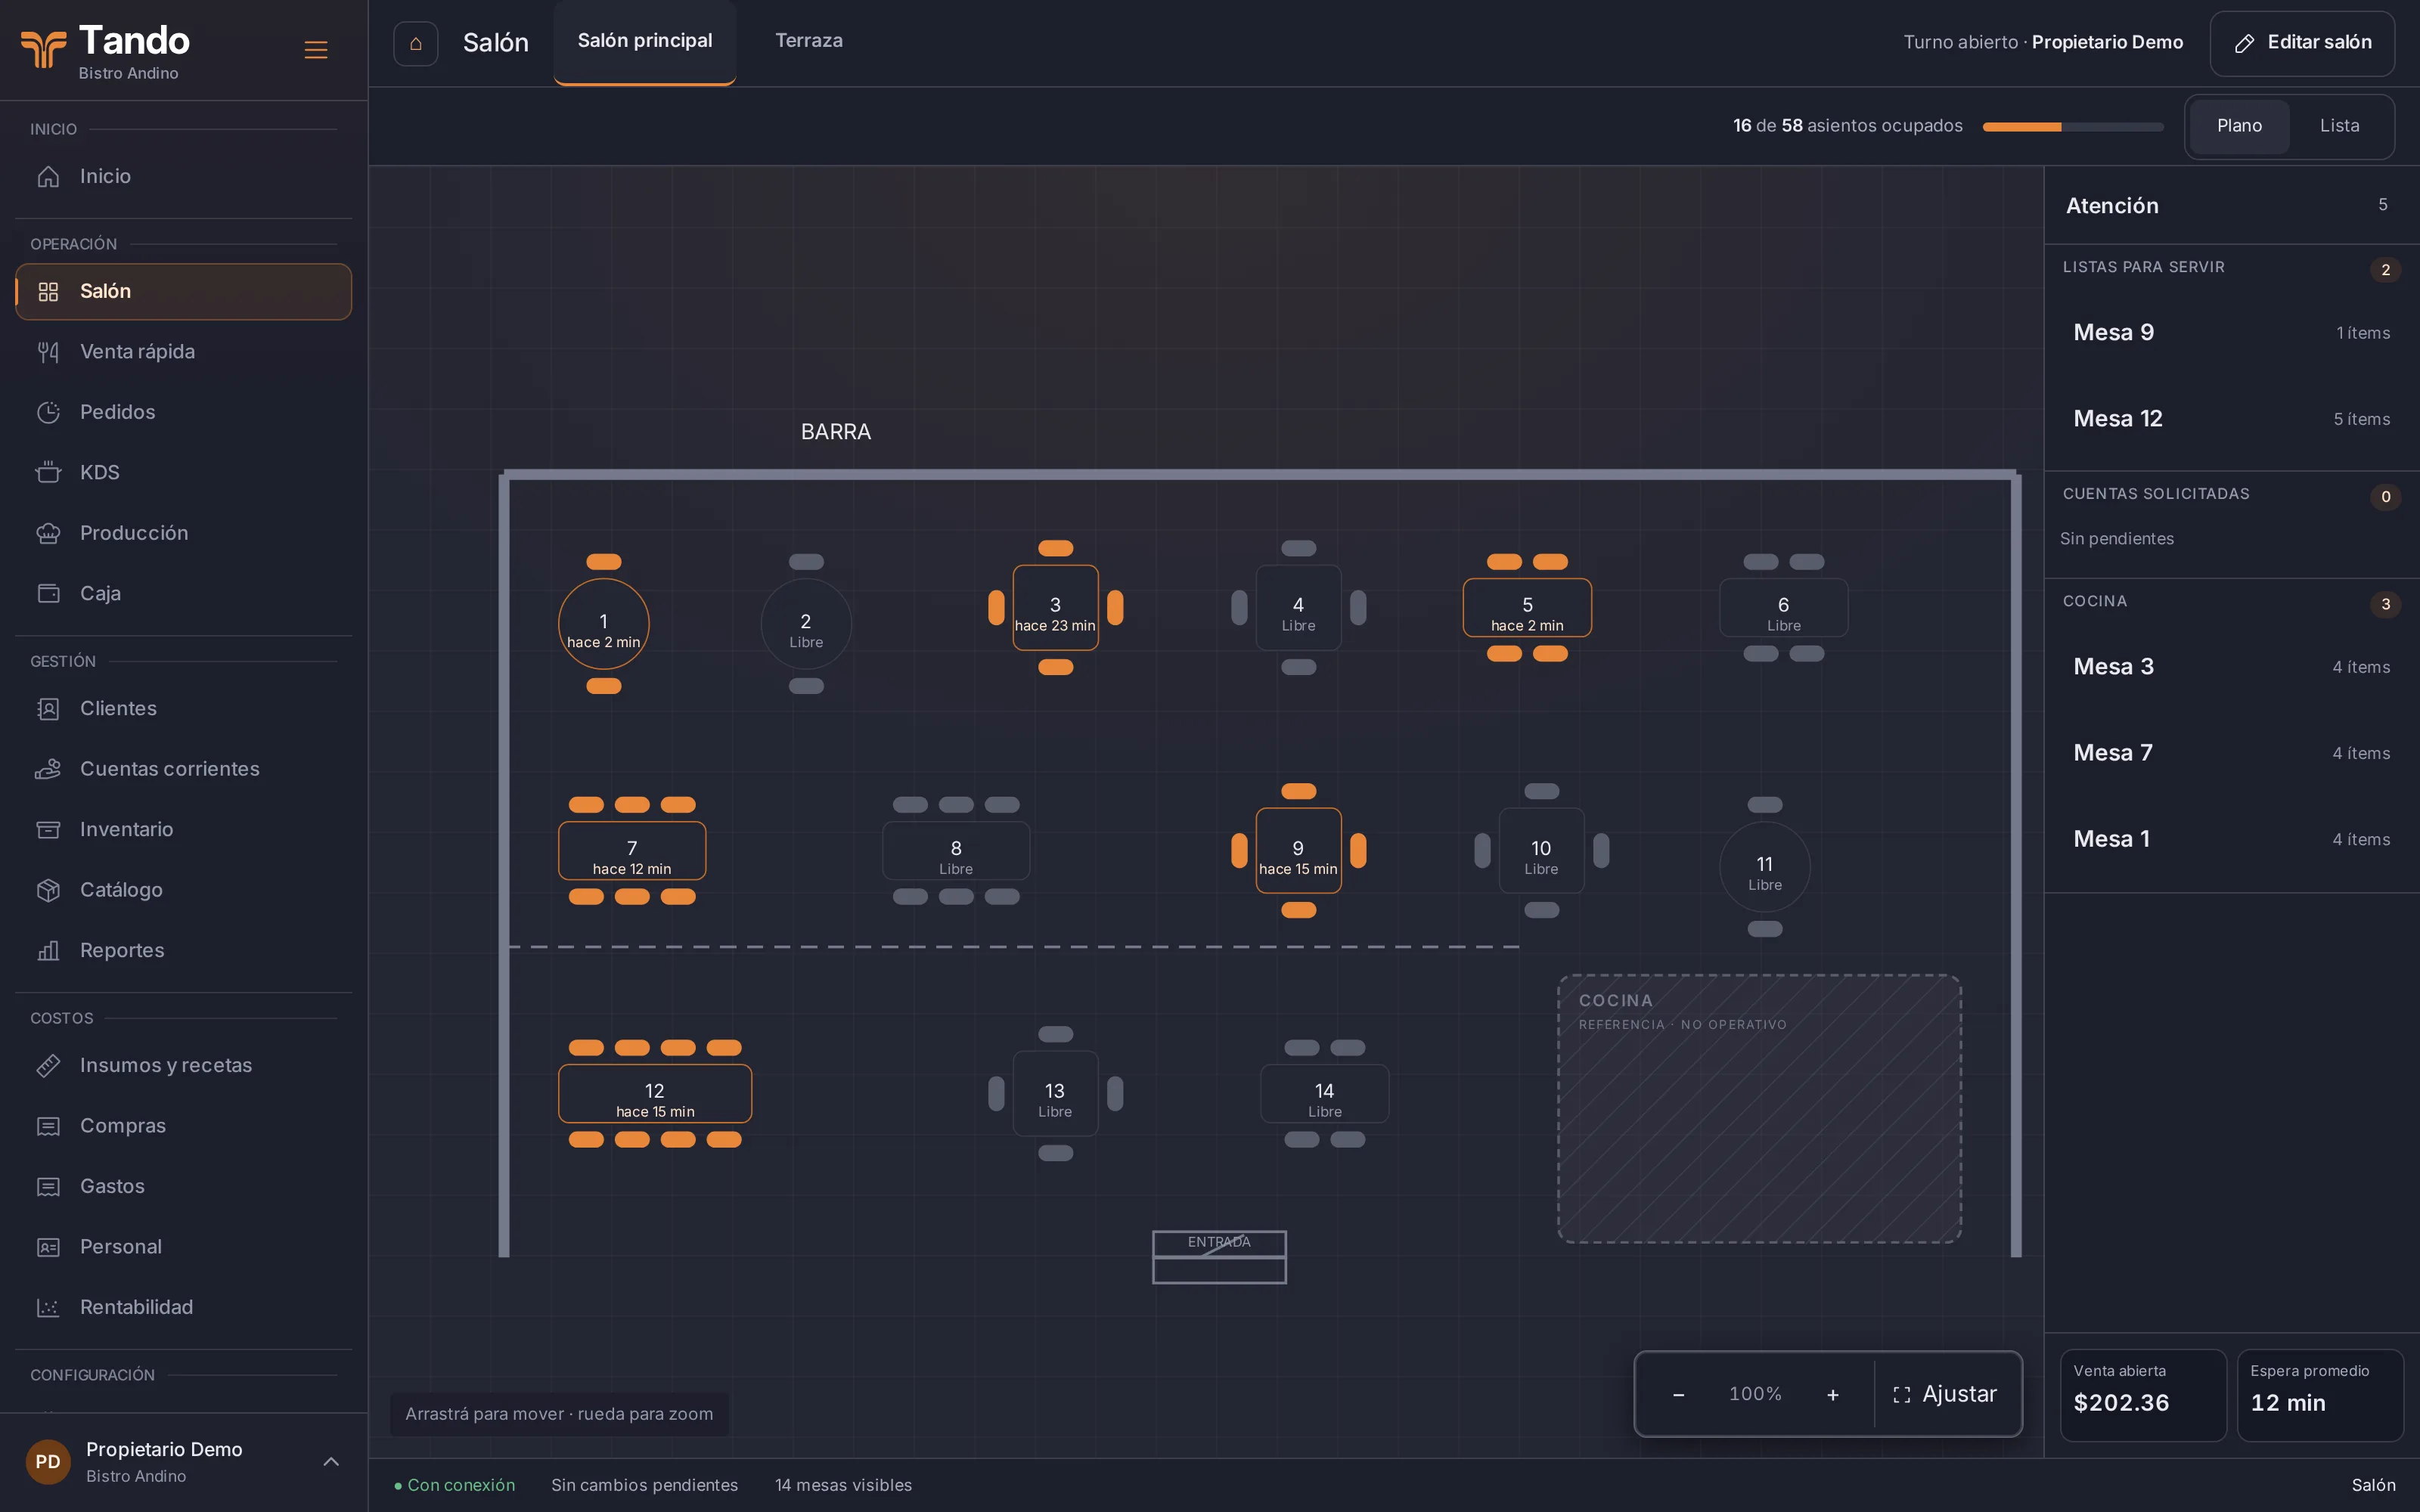Image resolution: width=2420 pixels, height=1512 pixels.
Task: Collapse sidebar with the hamburger menu icon
Action: [x=316, y=49]
